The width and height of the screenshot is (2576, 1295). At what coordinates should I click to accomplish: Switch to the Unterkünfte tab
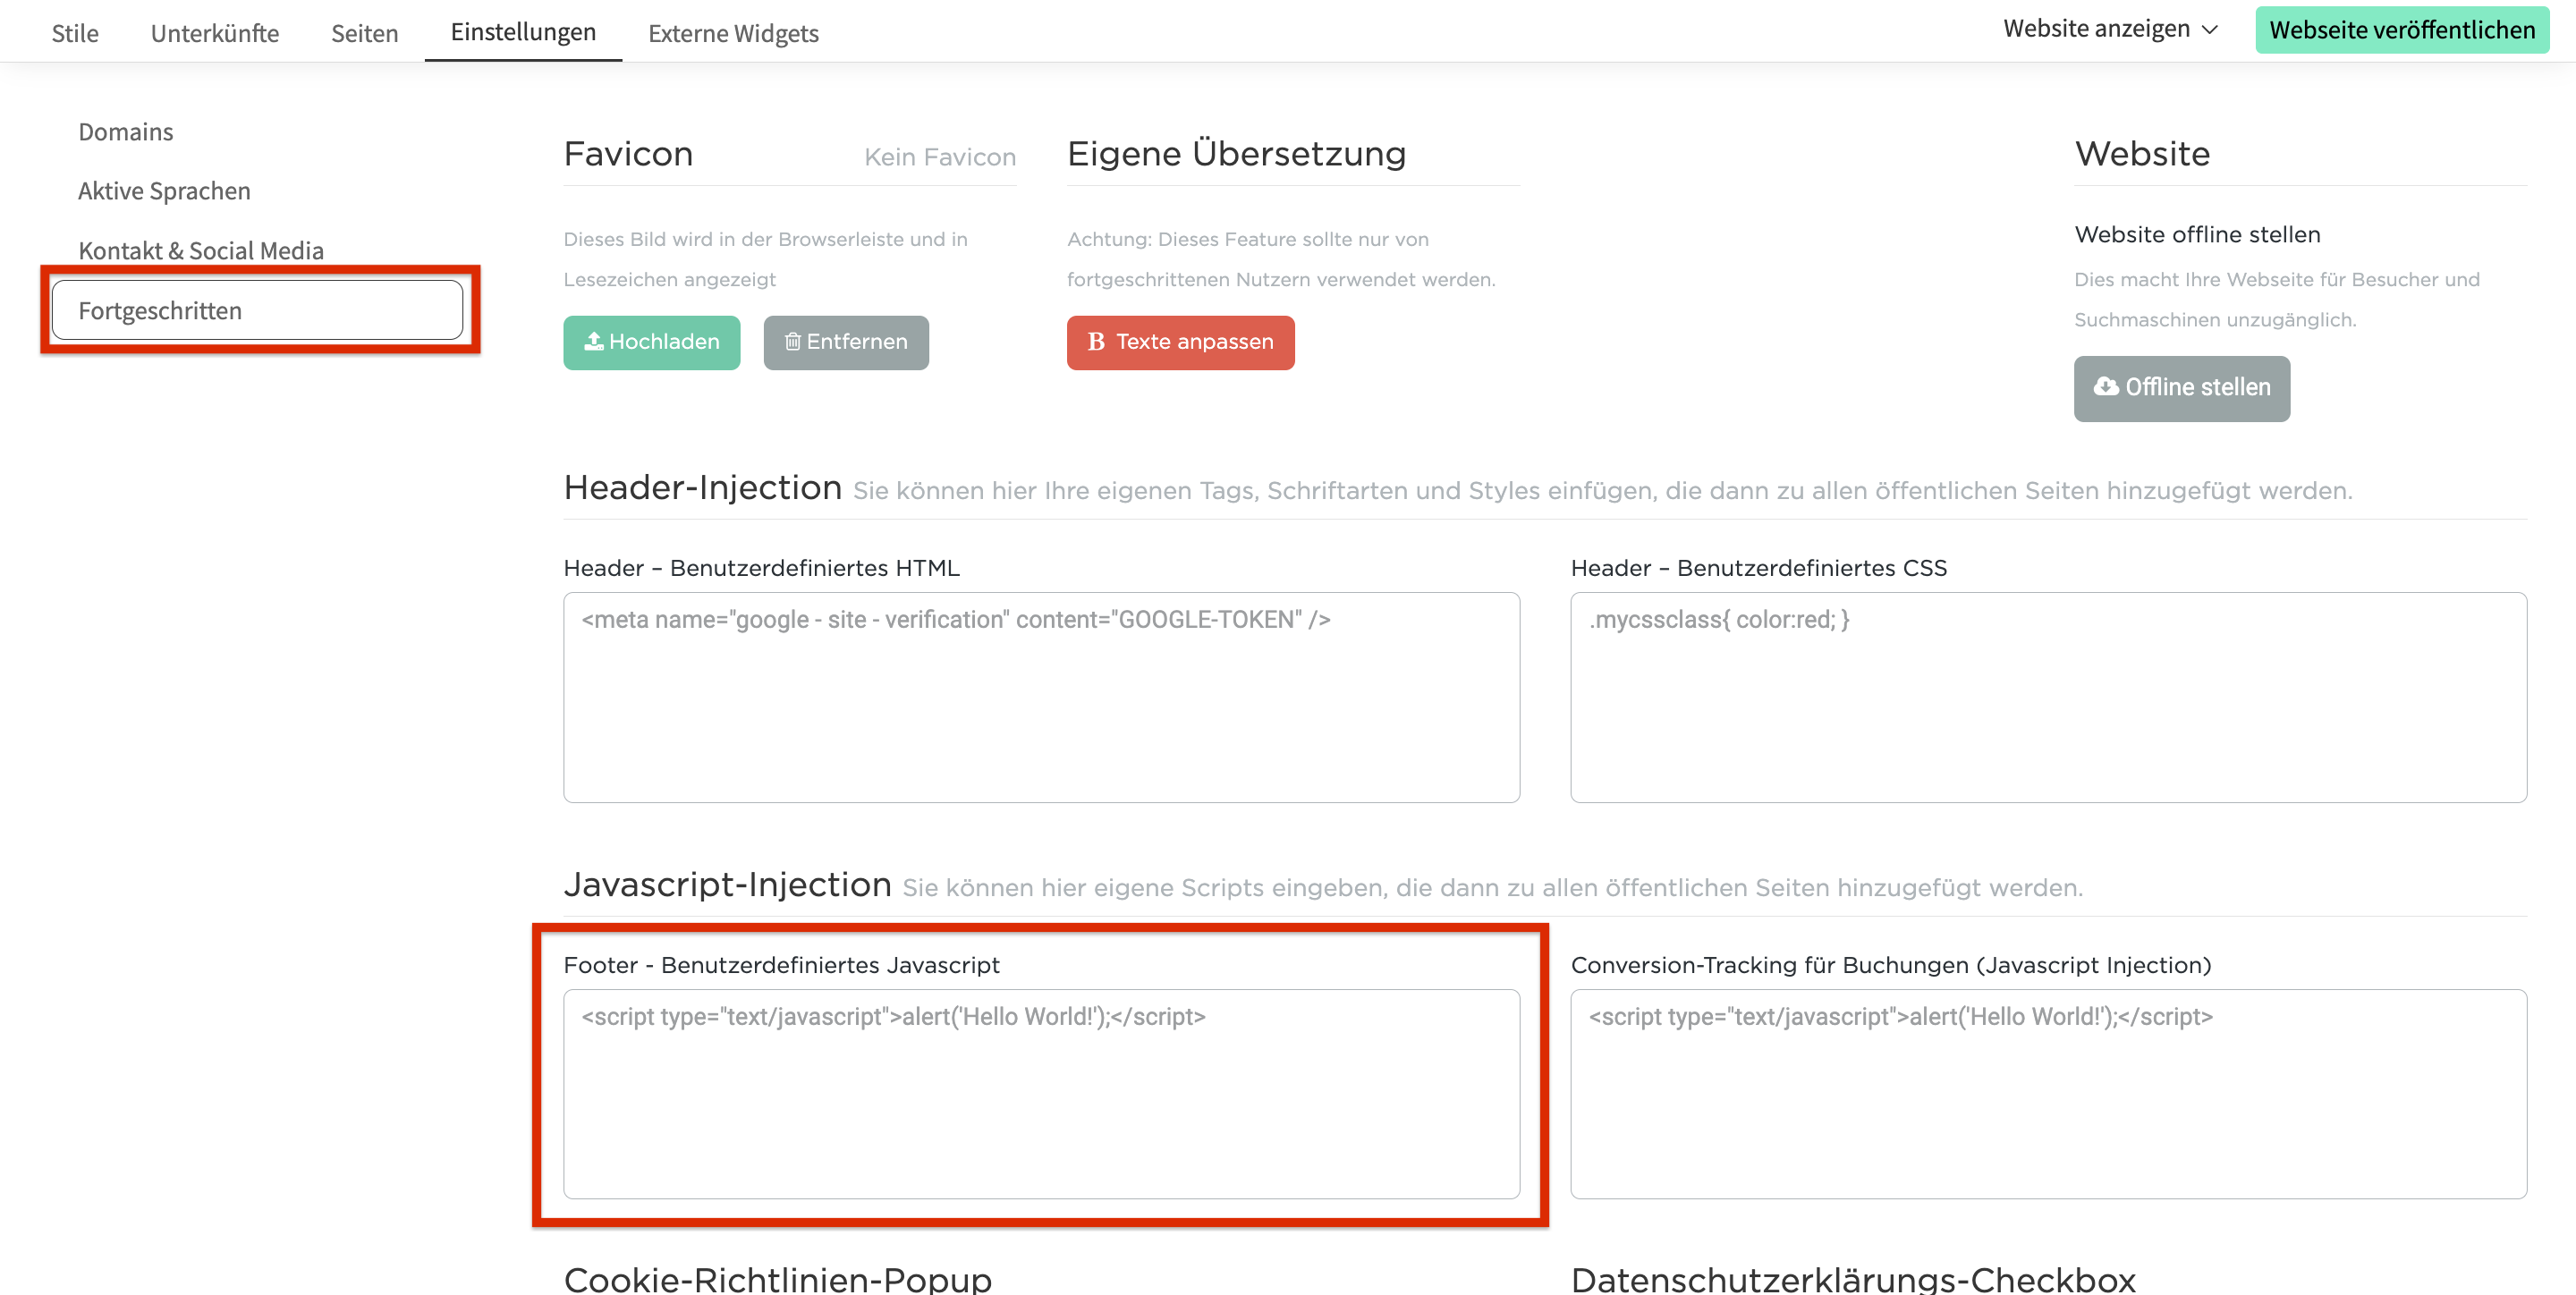click(215, 33)
